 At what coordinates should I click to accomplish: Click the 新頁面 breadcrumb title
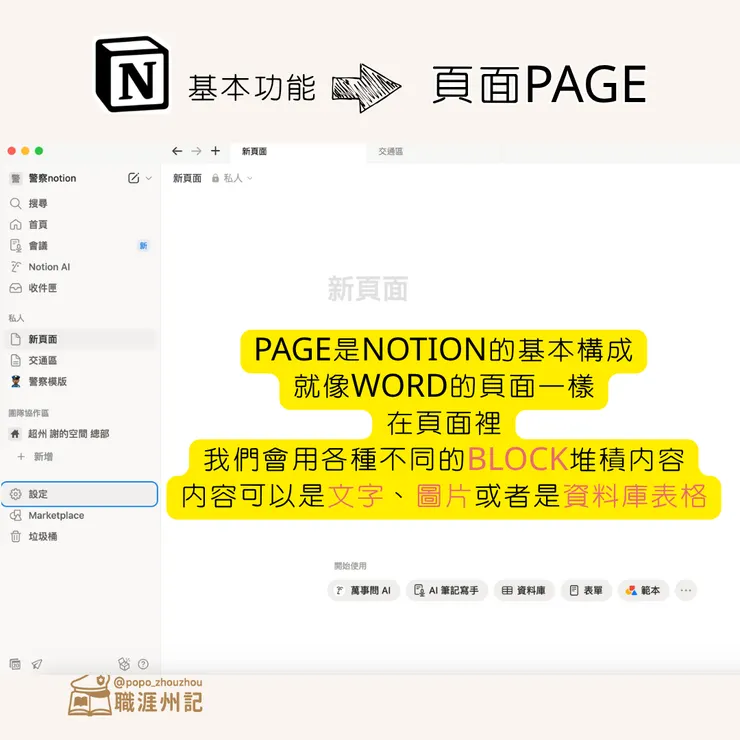tap(187, 178)
